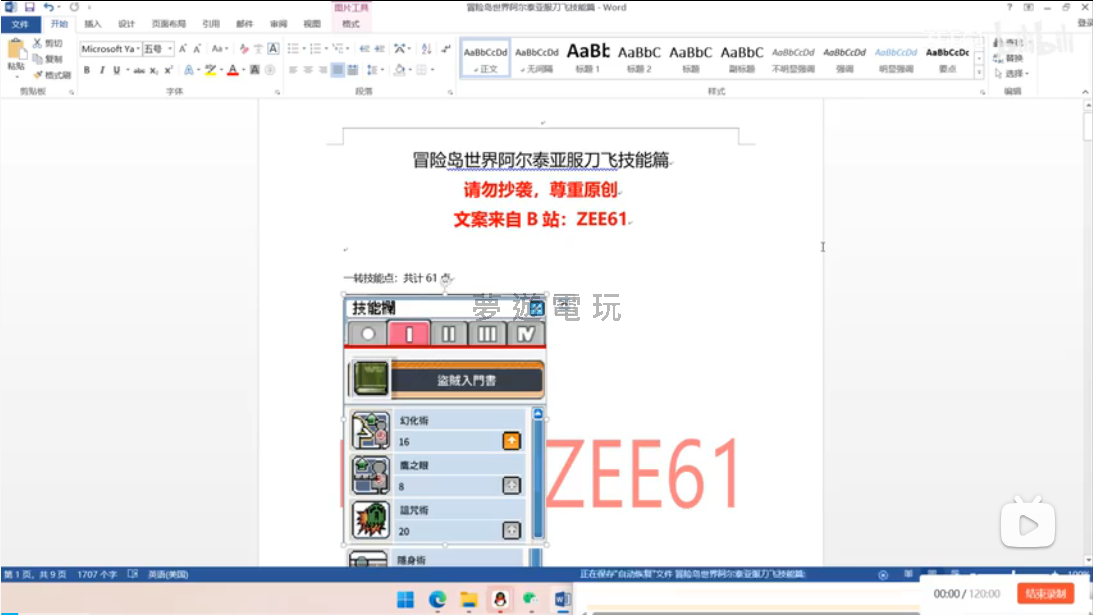Open the 文件 (File) menu tab
The height and width of the screenshot is (615, 1093).
pyautogui.click(x=20, y=24)
